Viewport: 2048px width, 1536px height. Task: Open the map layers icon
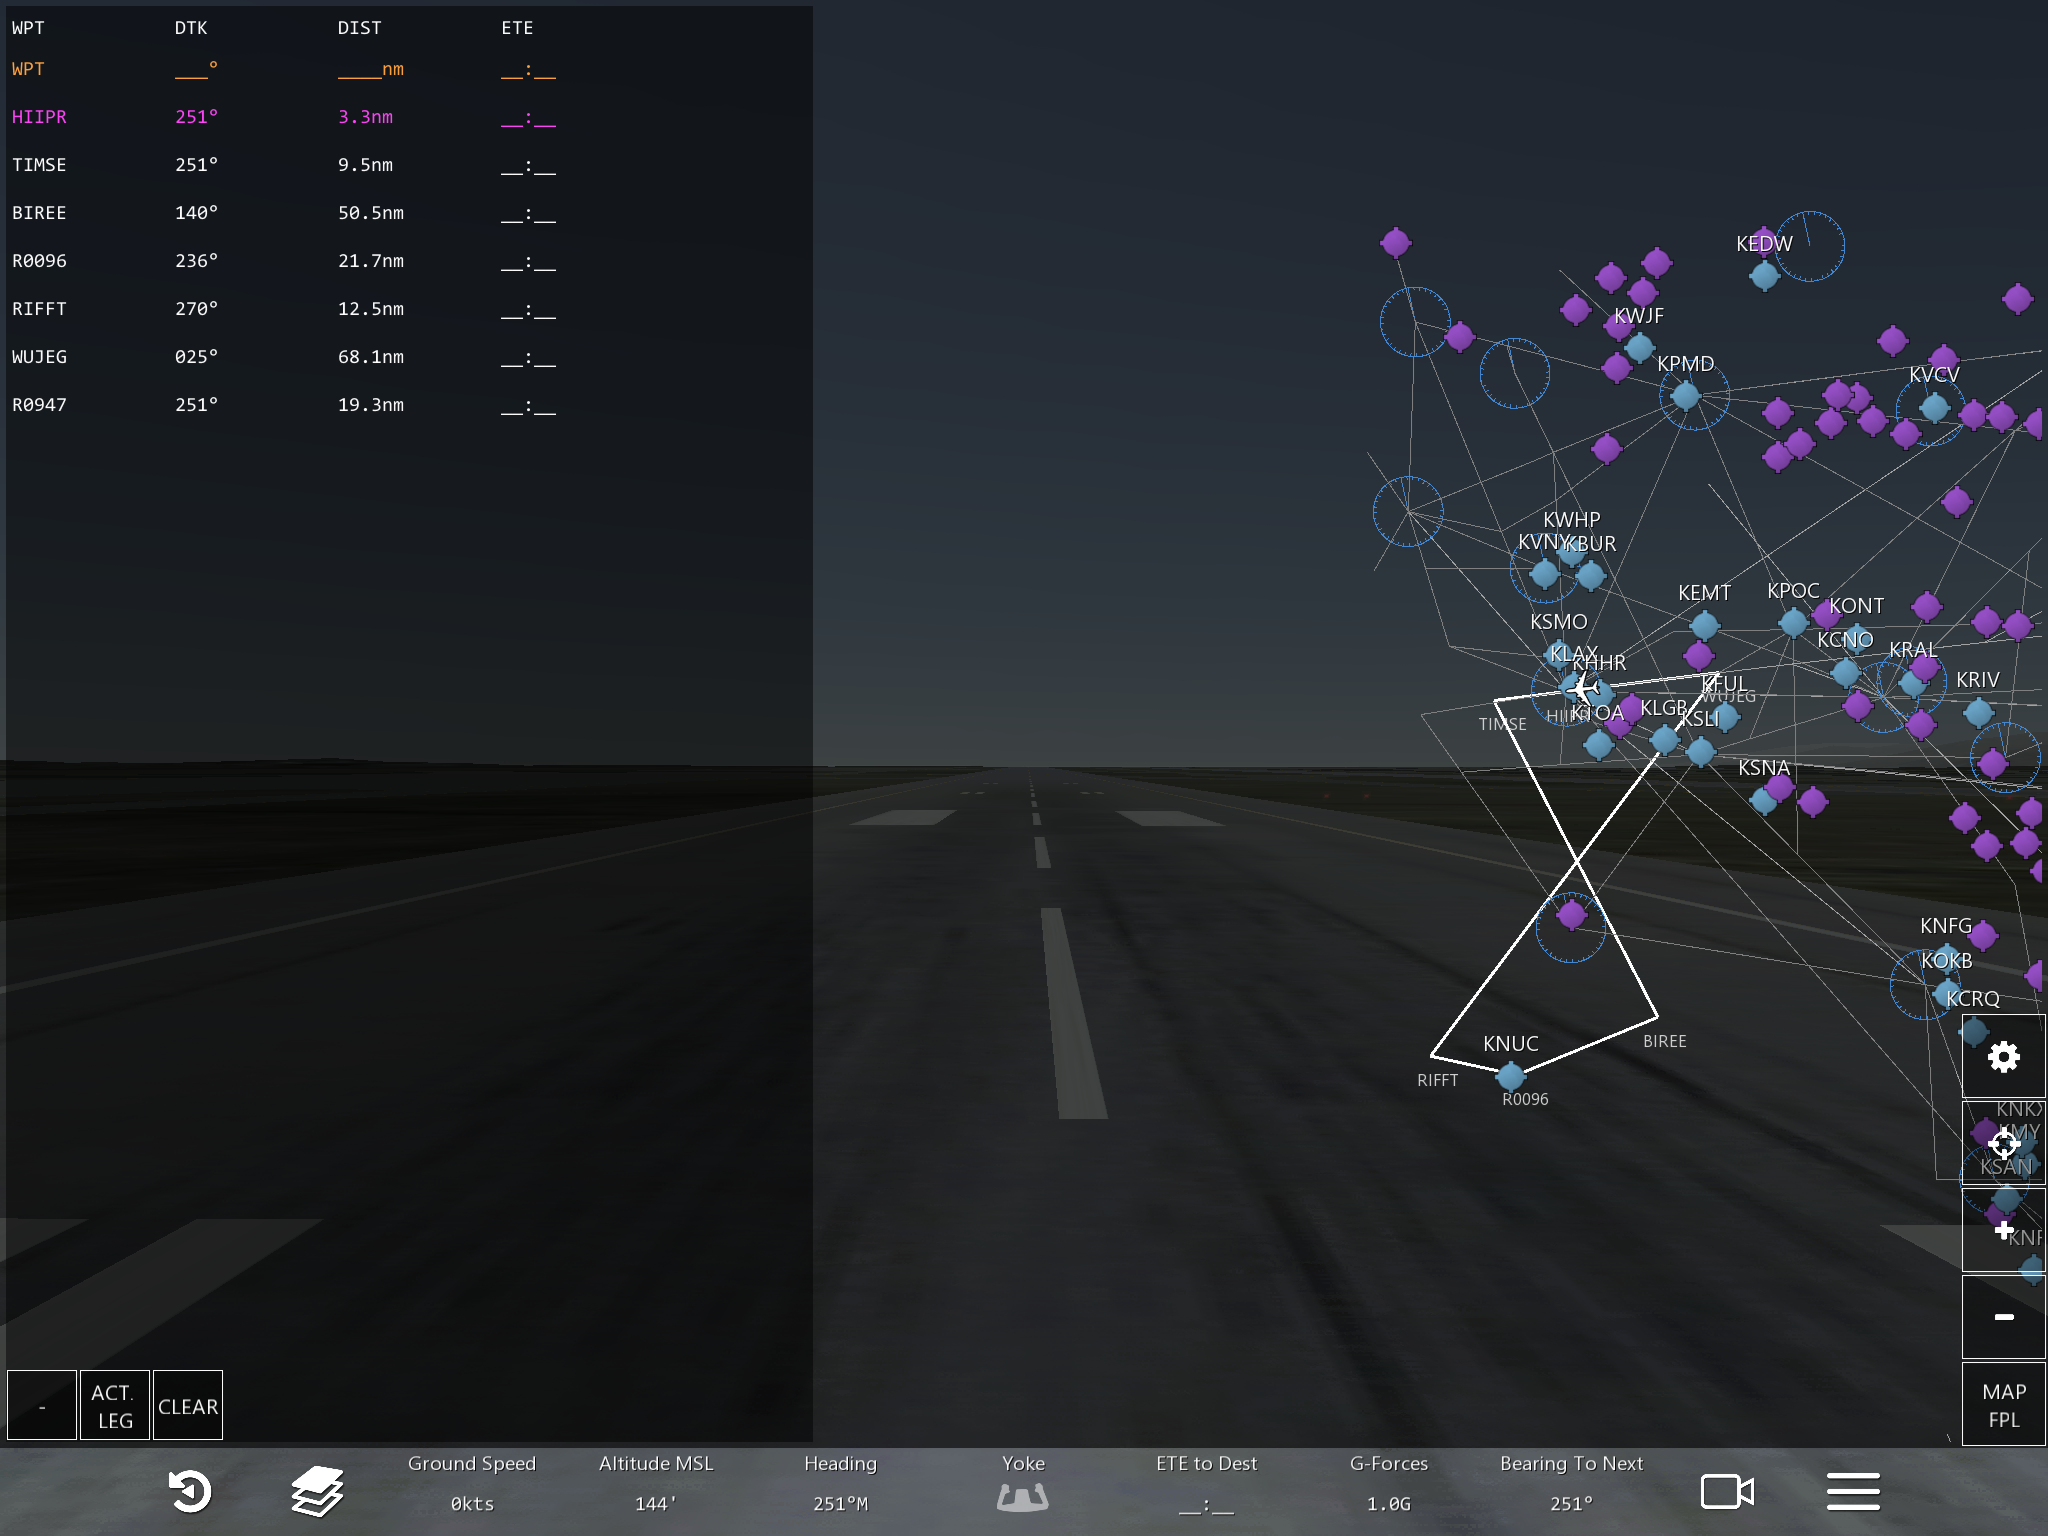point(317,1491)
